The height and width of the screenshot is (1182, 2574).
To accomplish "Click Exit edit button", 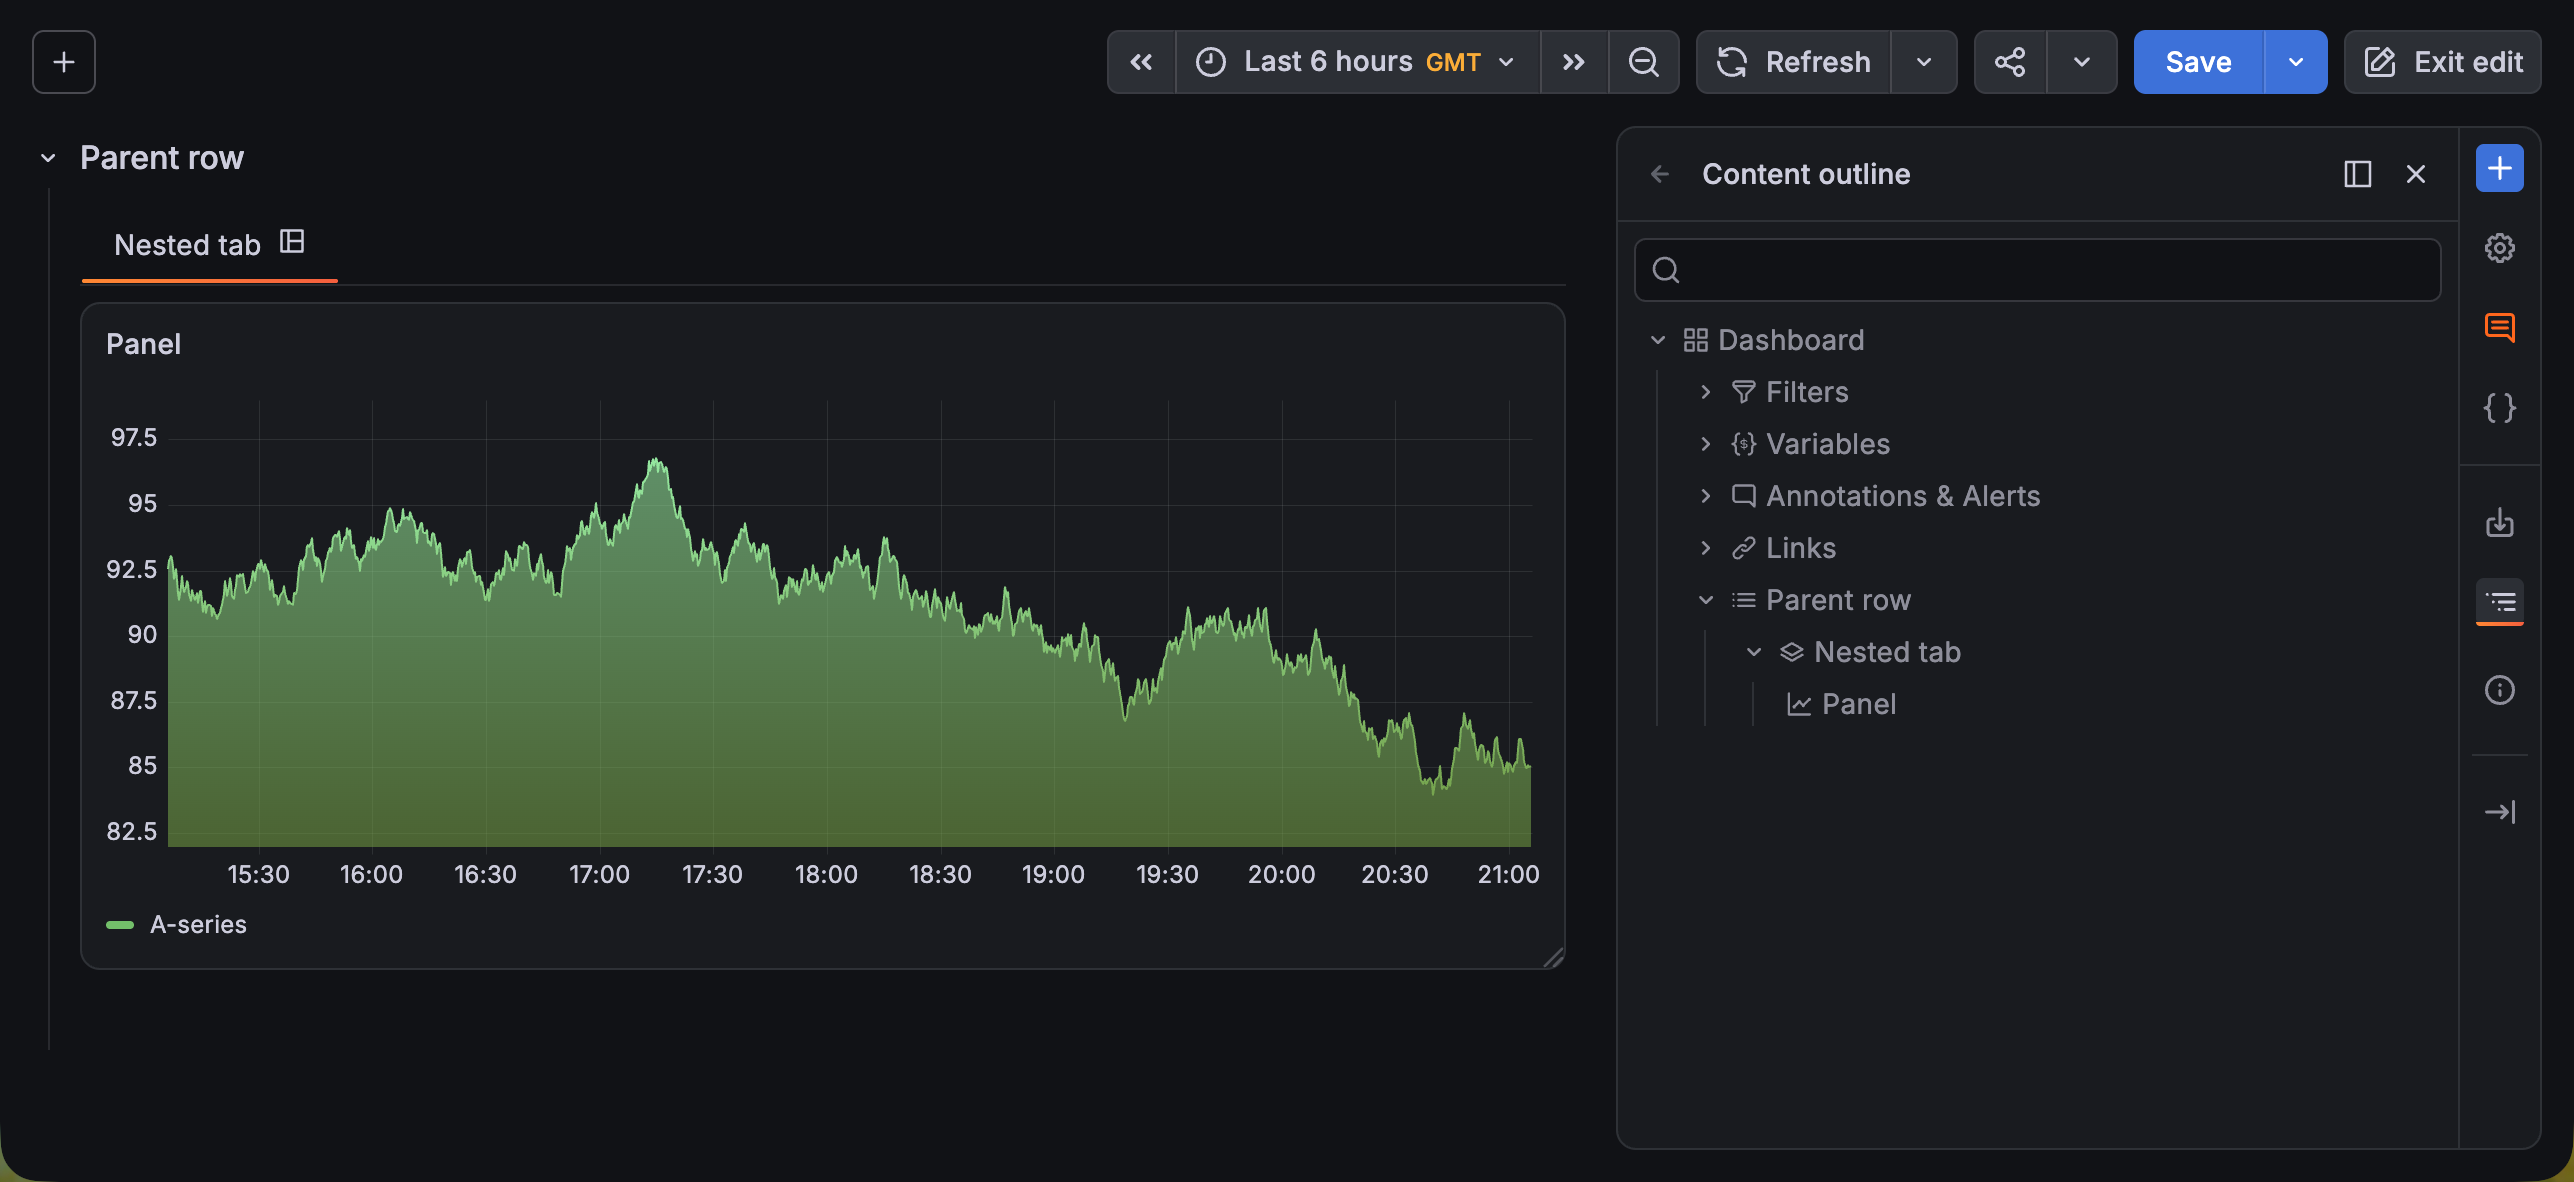I will 2442,62.
